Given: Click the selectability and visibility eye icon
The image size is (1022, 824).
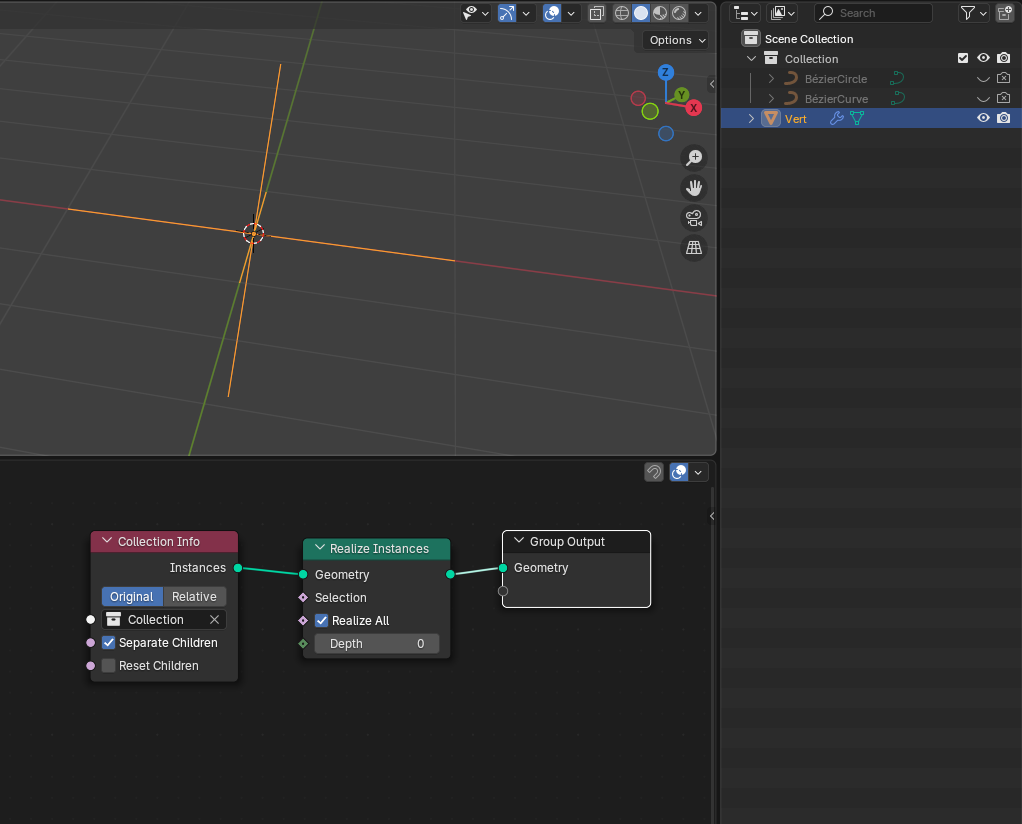Looking at the screenshot, I should [x=470, y=13].
